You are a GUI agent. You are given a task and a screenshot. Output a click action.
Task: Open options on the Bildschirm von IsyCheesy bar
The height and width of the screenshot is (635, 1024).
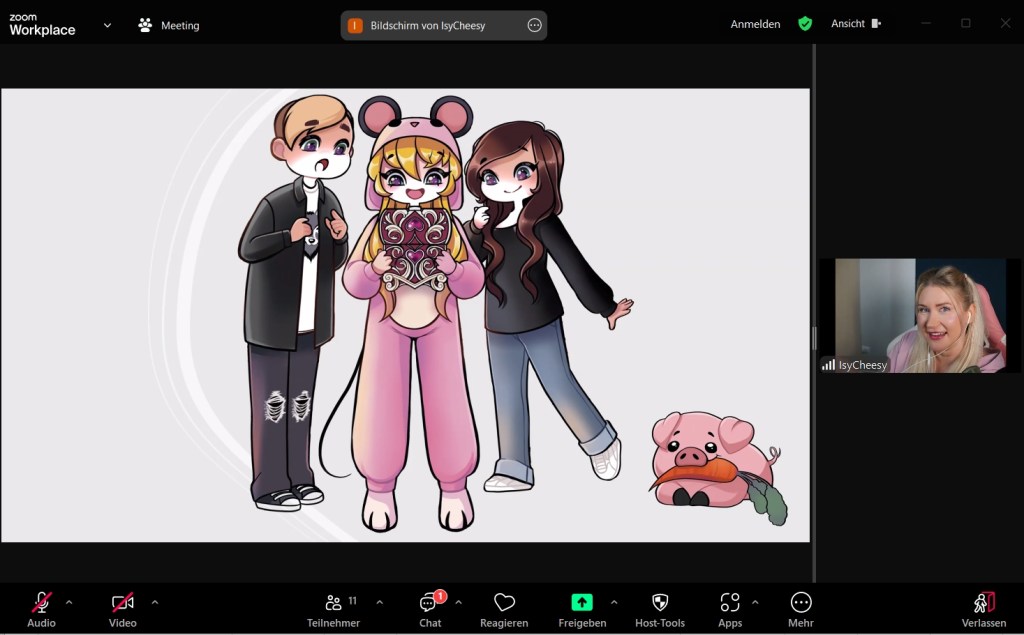point(534,25)
